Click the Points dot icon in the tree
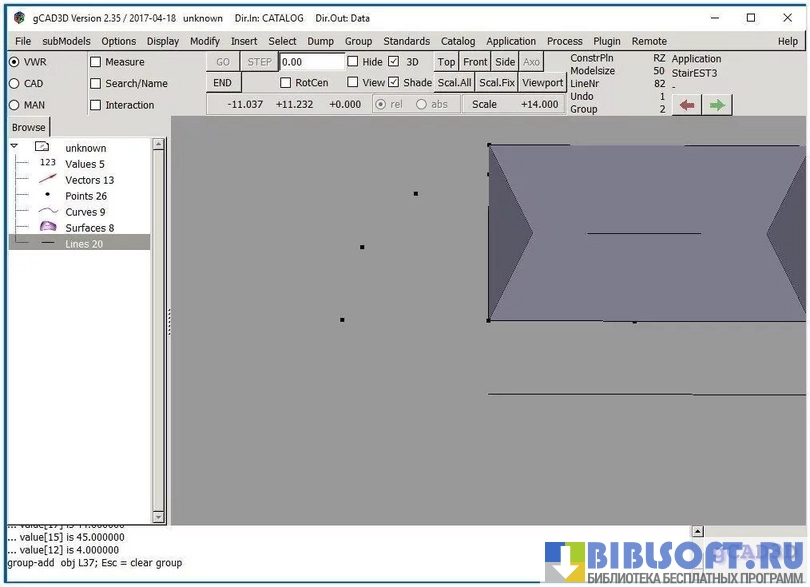 47,195
